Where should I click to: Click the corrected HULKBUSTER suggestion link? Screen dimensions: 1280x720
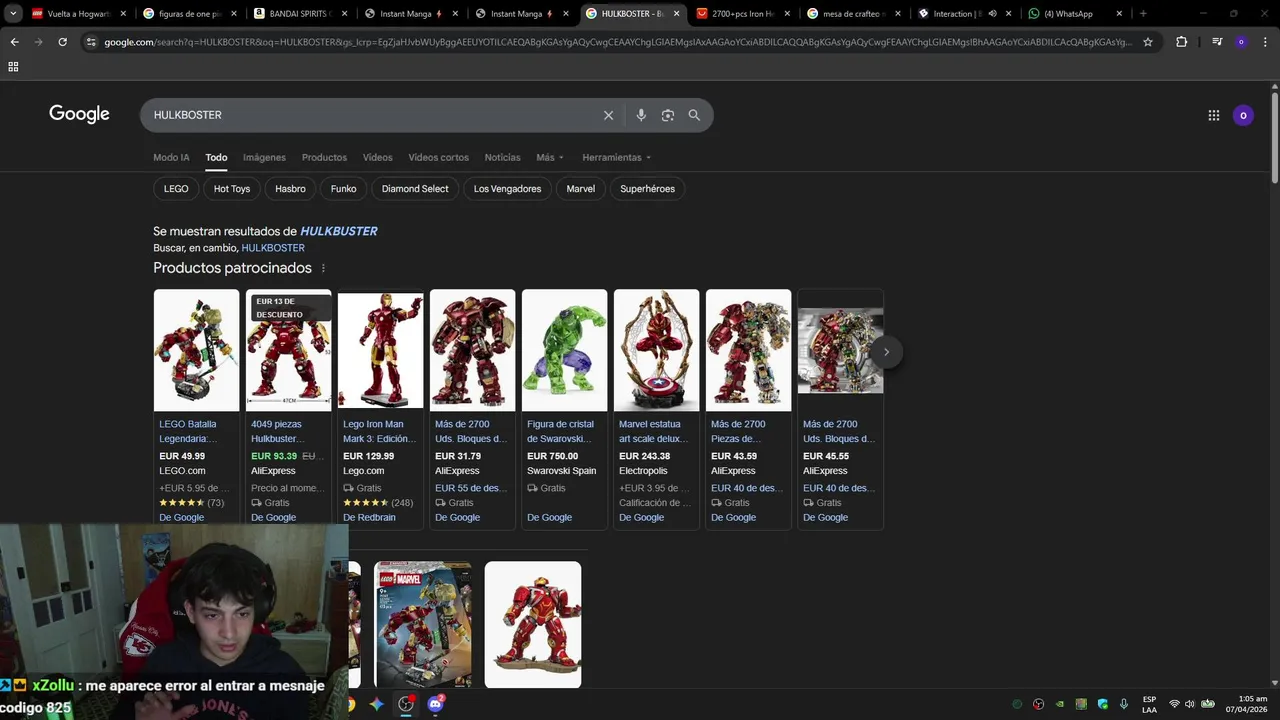(x=339, y=231)
